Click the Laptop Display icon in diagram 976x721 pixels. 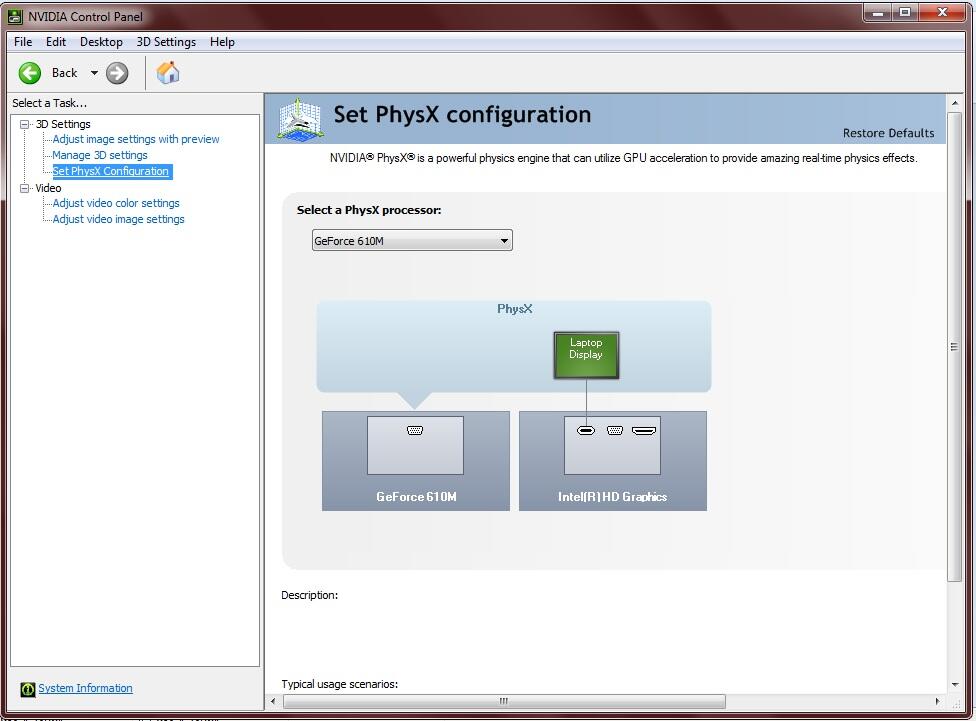pyautogui.click(x=586, y=355)
